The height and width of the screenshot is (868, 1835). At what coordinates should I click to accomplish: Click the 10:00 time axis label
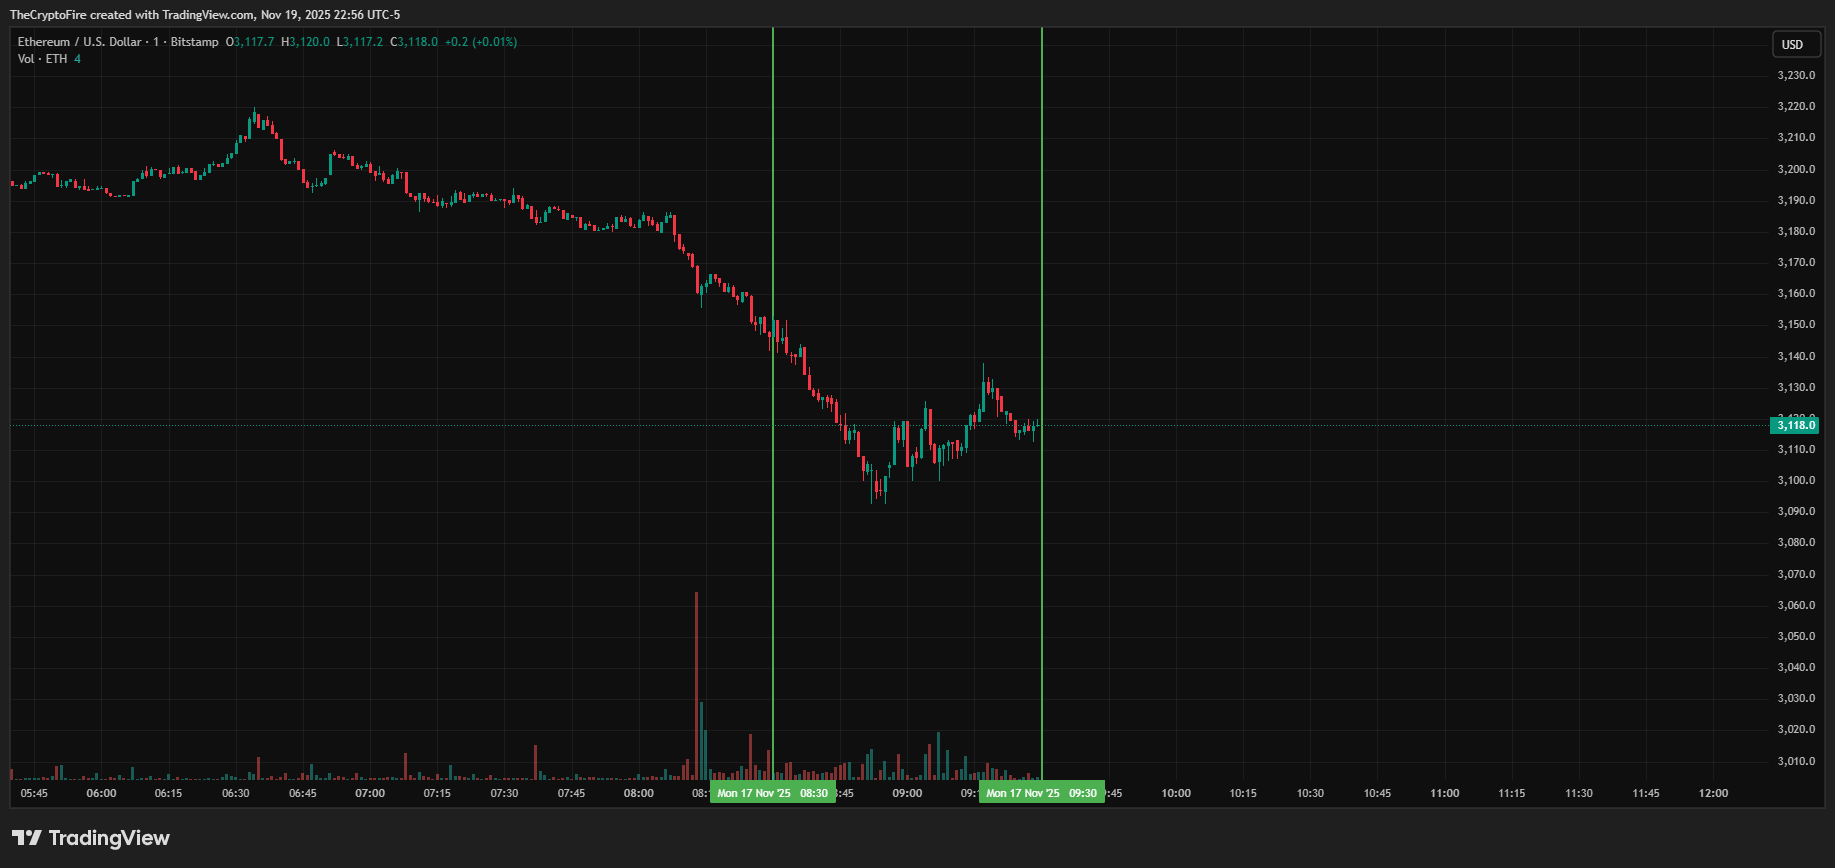pos(1176,793)
